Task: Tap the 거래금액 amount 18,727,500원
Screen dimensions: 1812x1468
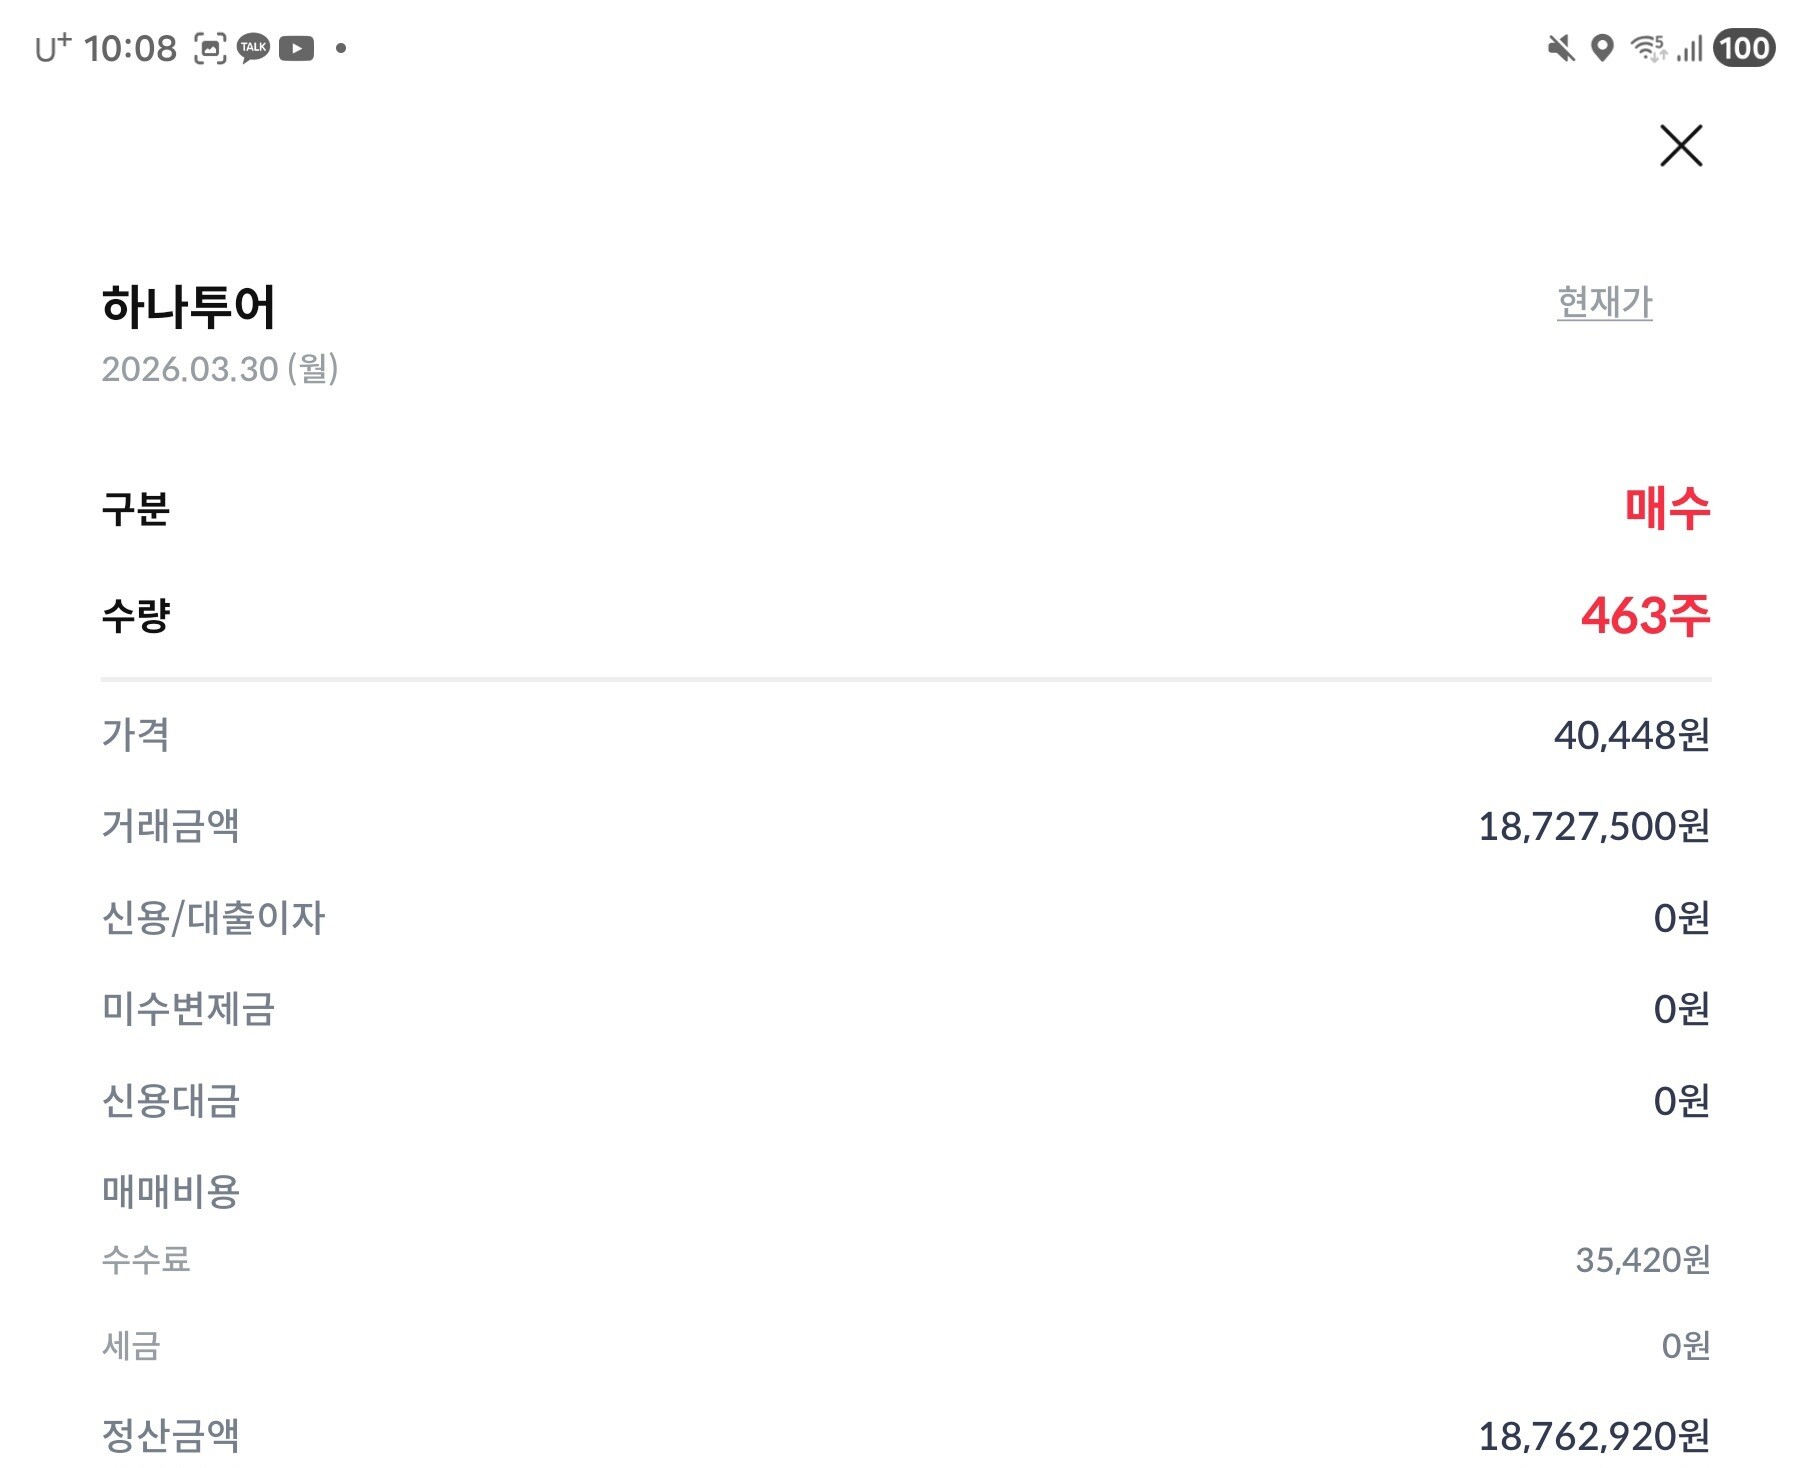Action: click(1593, 827)
